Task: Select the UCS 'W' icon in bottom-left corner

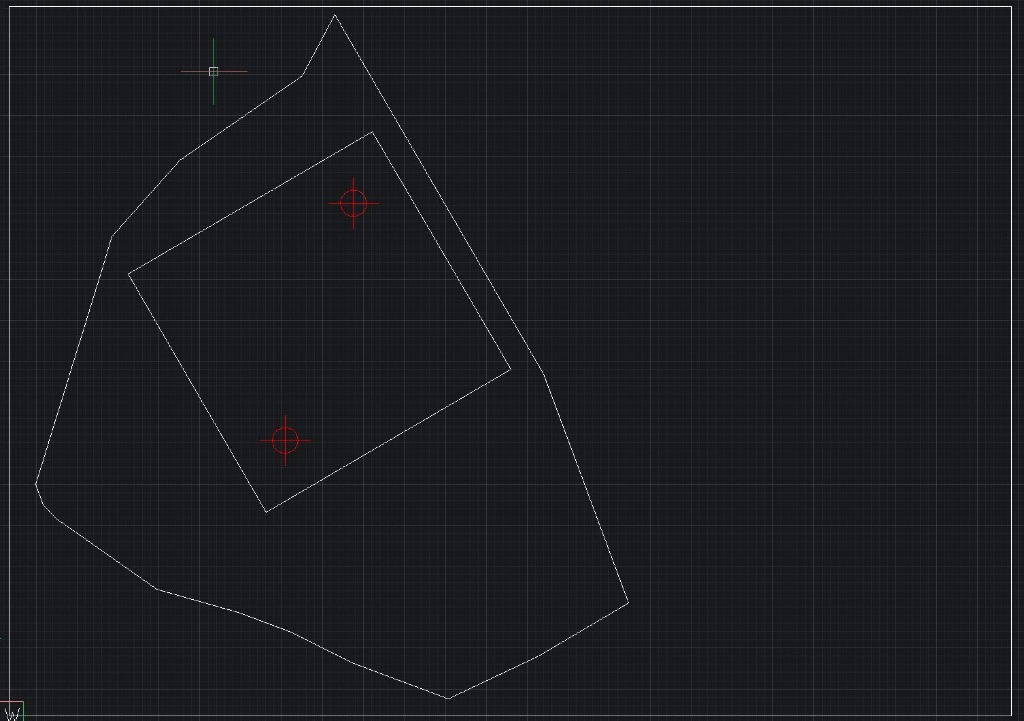Action: pos(12,711)
